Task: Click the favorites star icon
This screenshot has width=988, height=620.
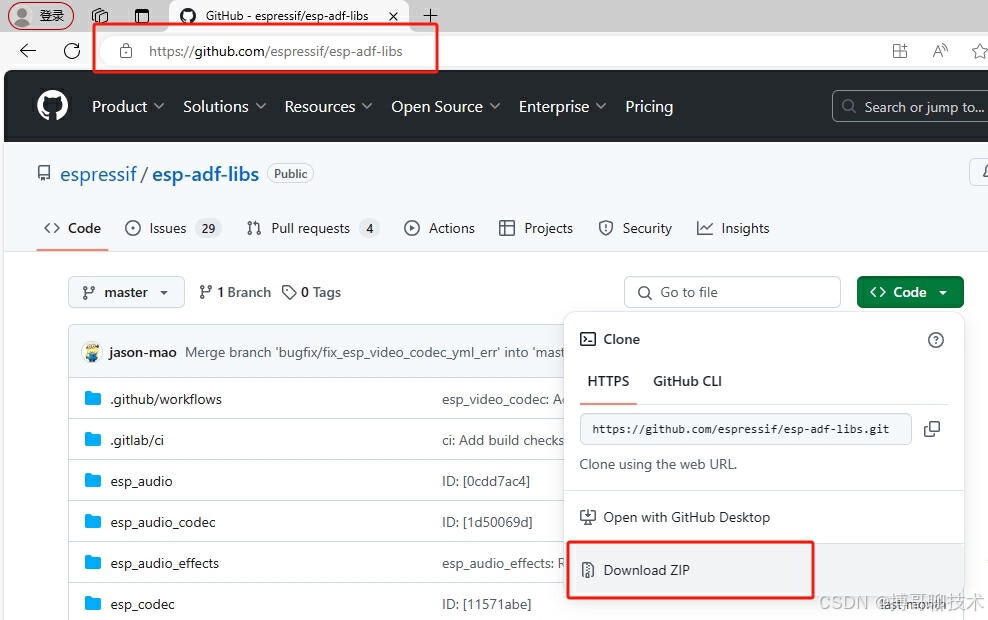Action: coord(979,51)
